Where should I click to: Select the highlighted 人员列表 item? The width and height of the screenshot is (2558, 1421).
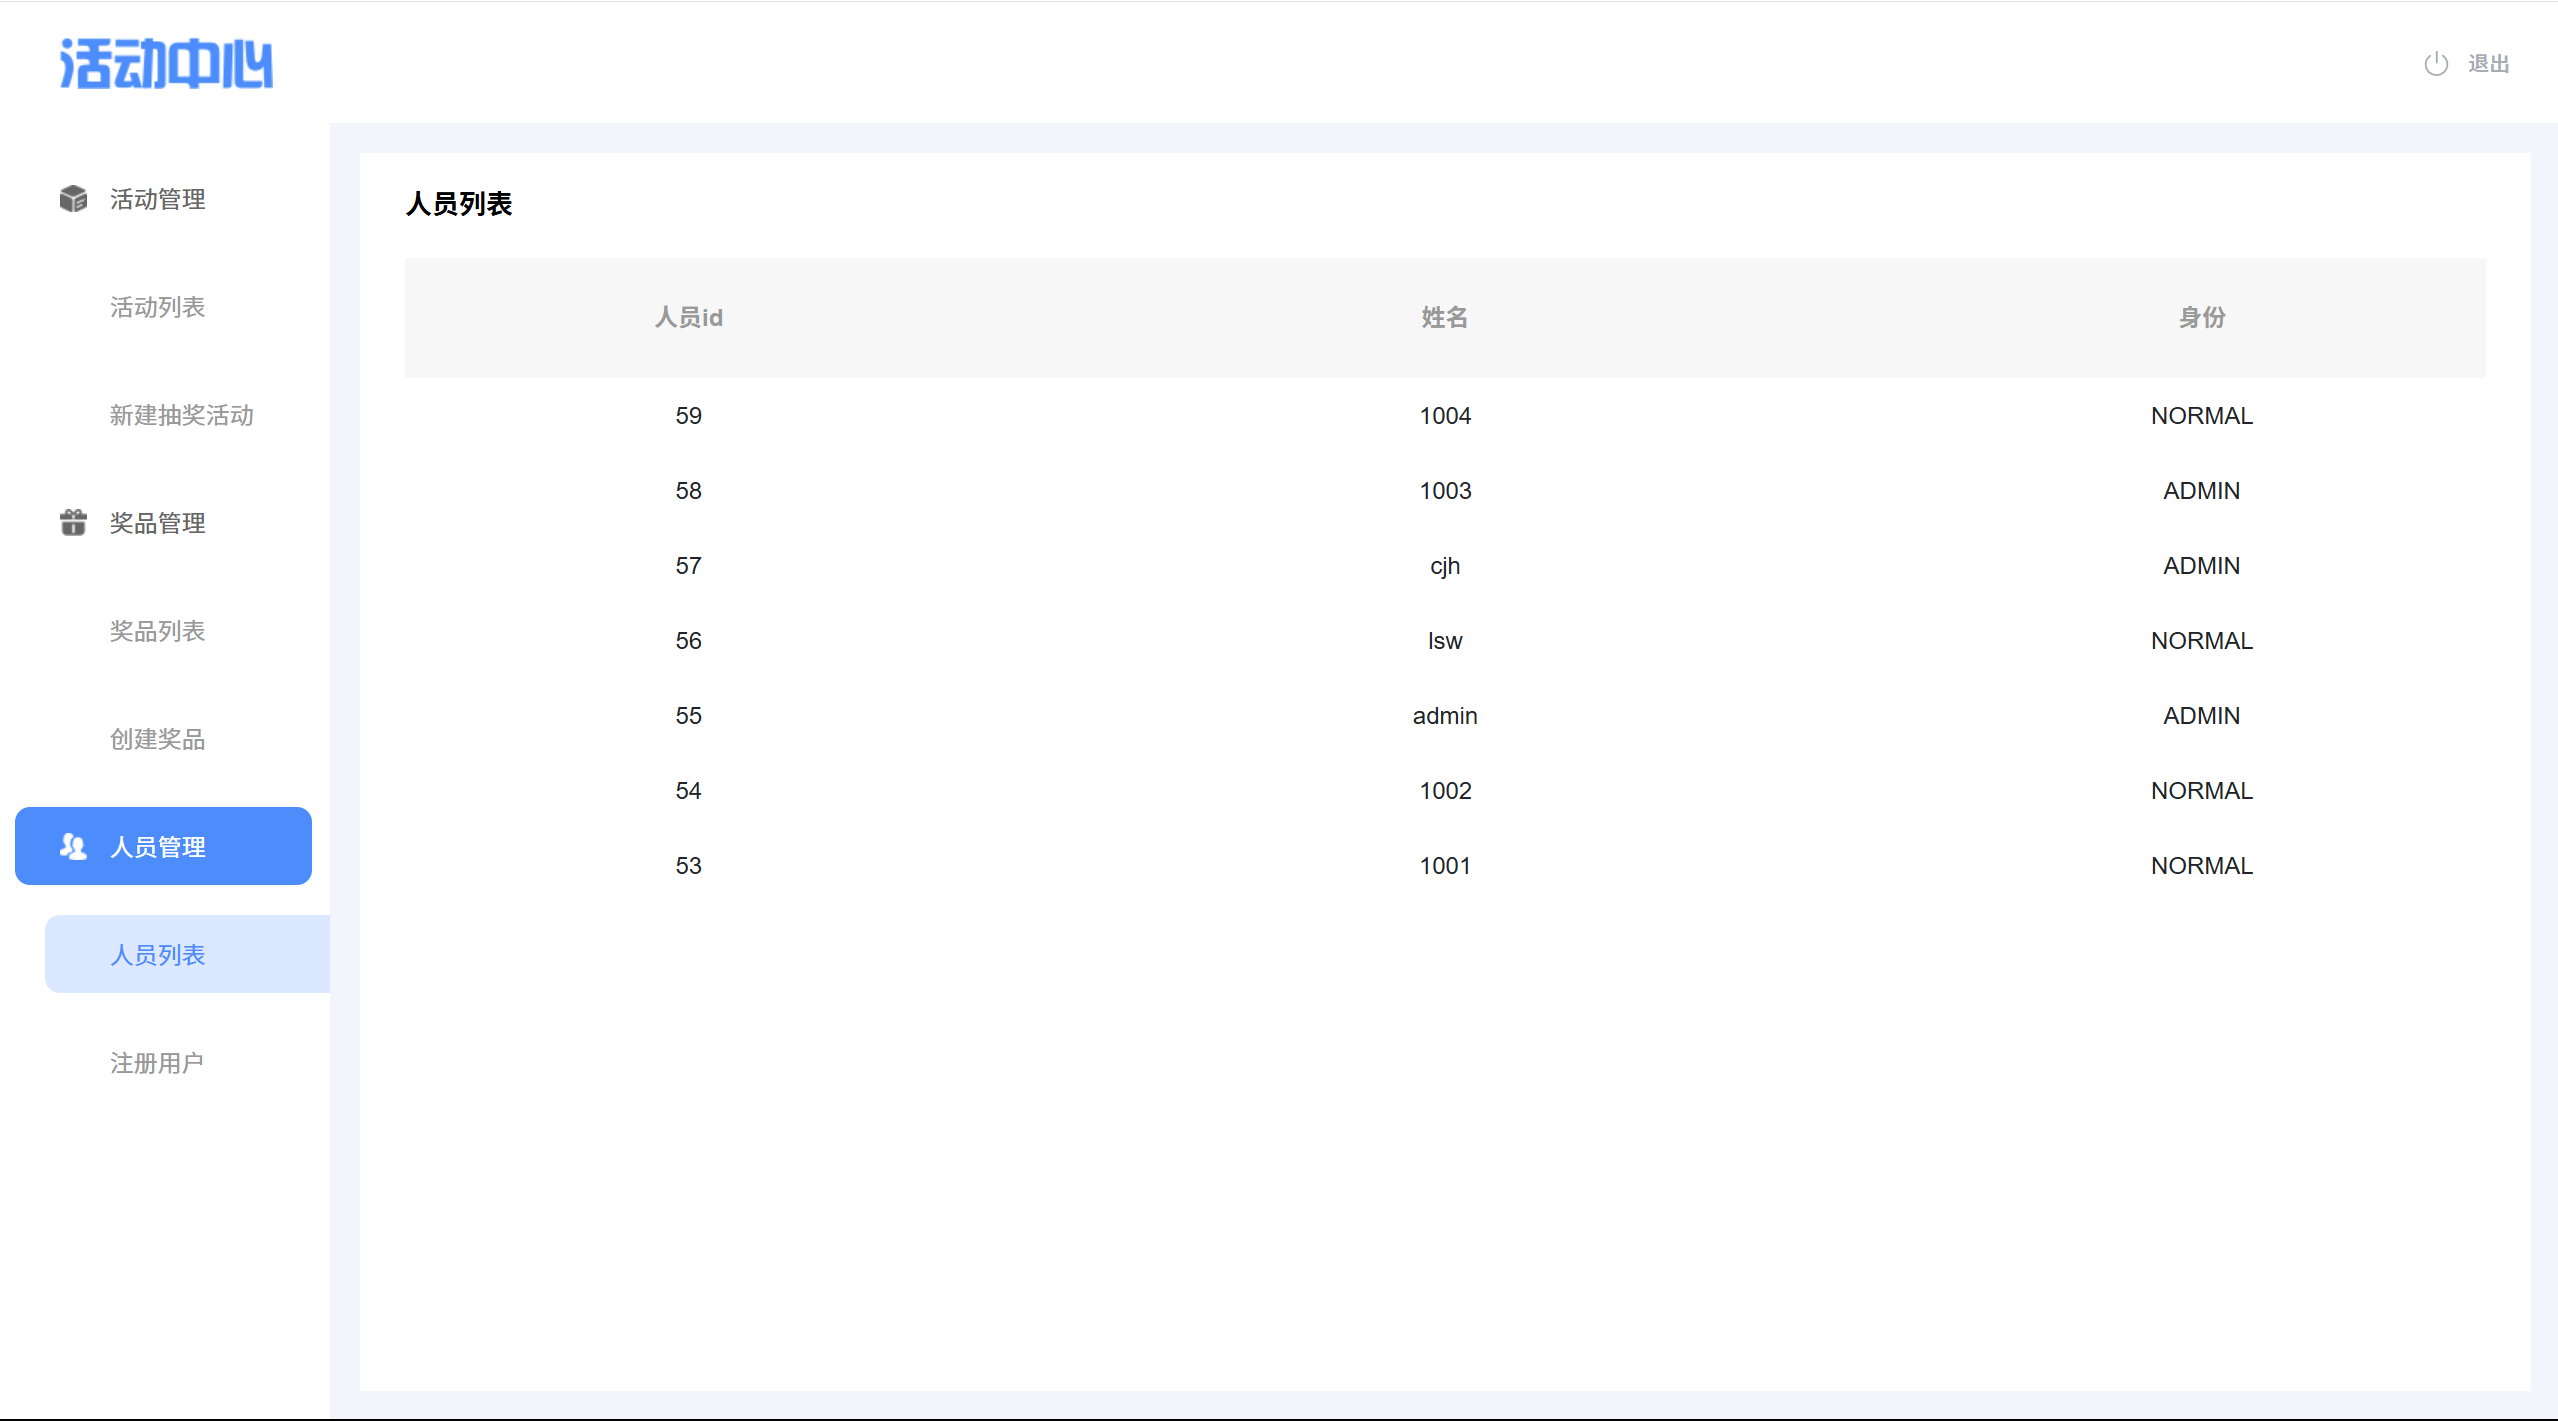click(x=158, y=955)
